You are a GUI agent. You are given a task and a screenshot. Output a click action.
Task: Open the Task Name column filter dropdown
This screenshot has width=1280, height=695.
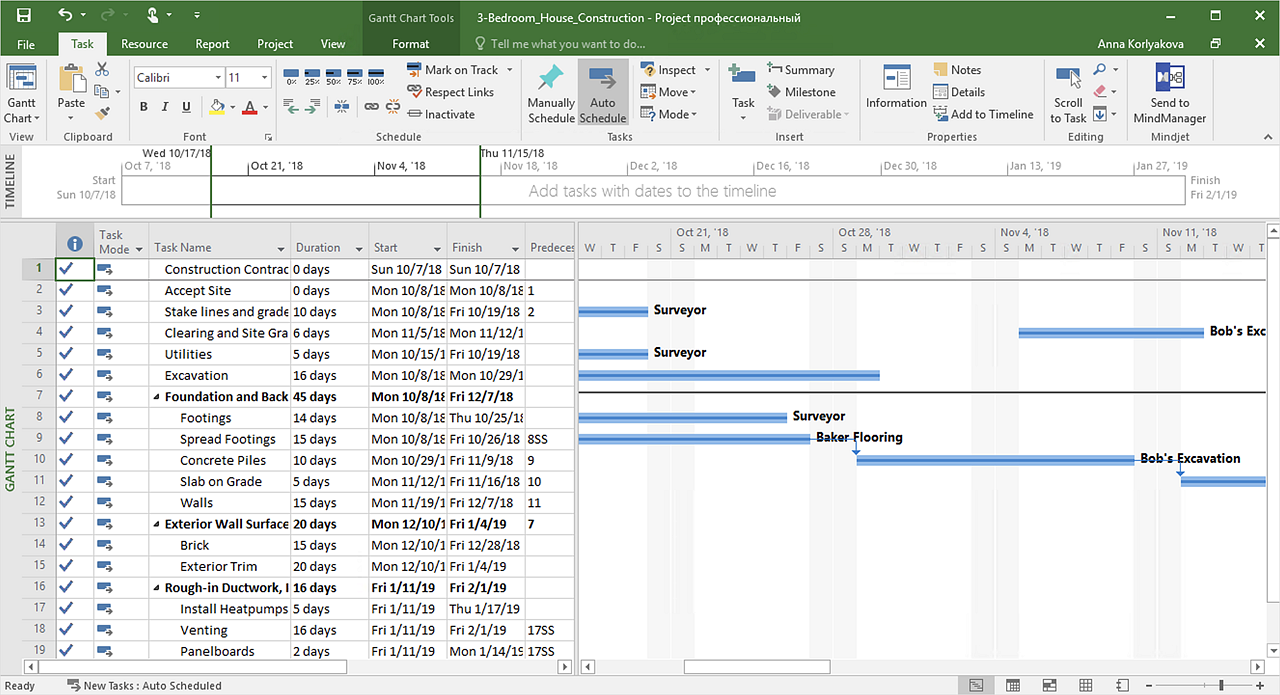coord(281,249)
